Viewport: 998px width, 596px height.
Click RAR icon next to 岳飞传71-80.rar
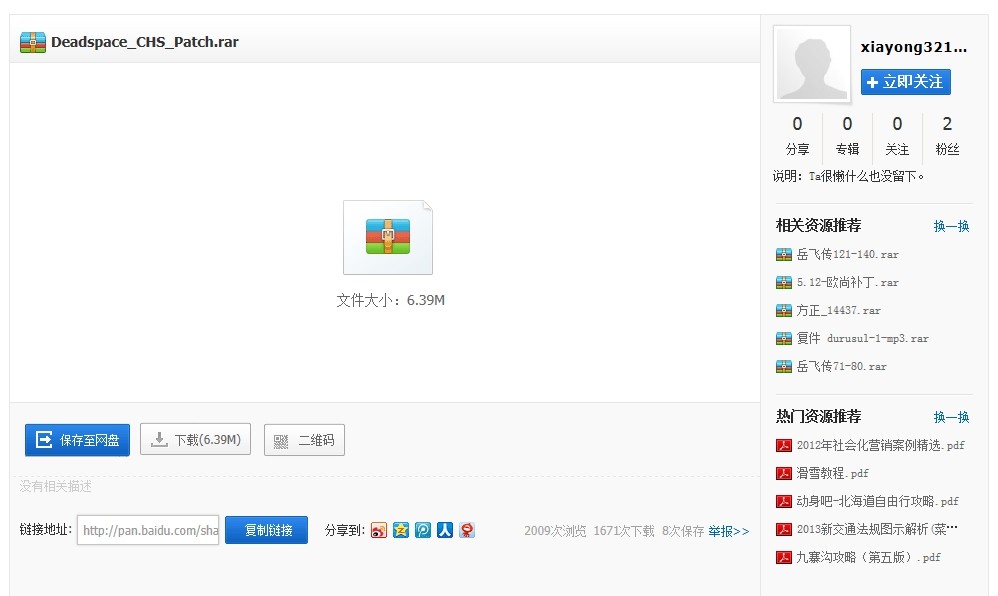coord(784,367)
